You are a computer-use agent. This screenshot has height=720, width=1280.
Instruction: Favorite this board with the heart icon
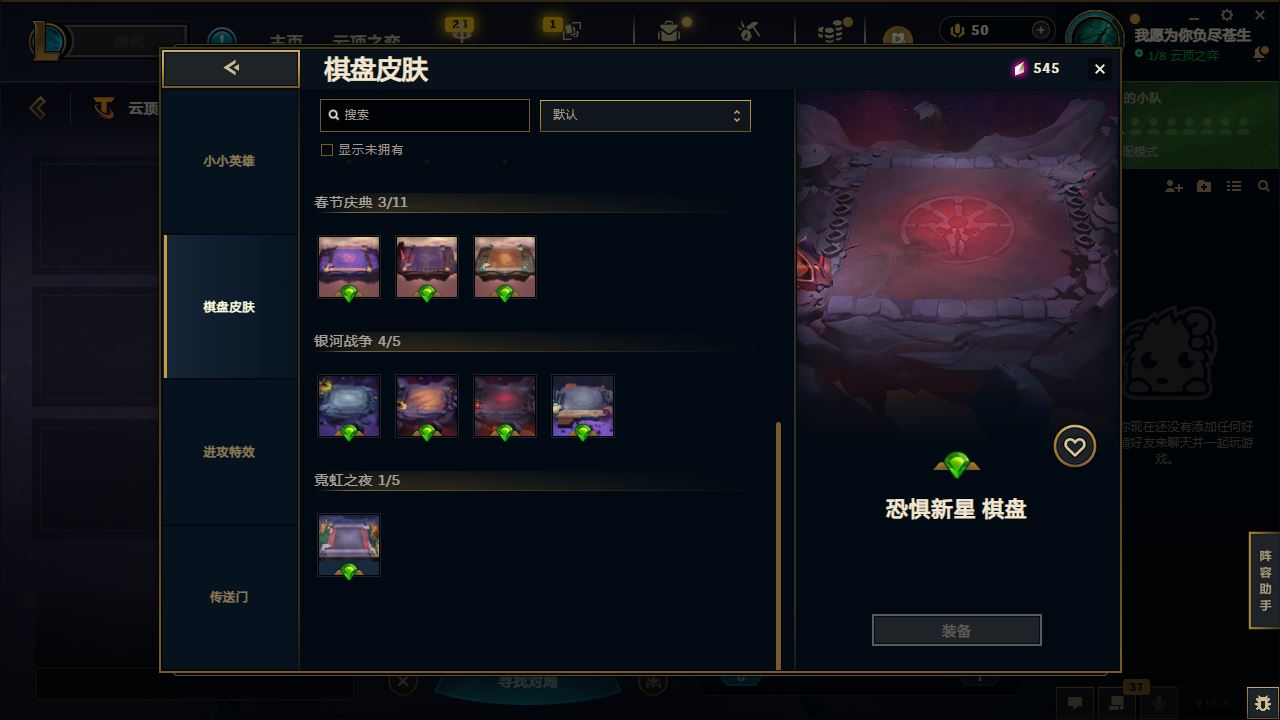pyautogui.click(x=1074, y=447)
